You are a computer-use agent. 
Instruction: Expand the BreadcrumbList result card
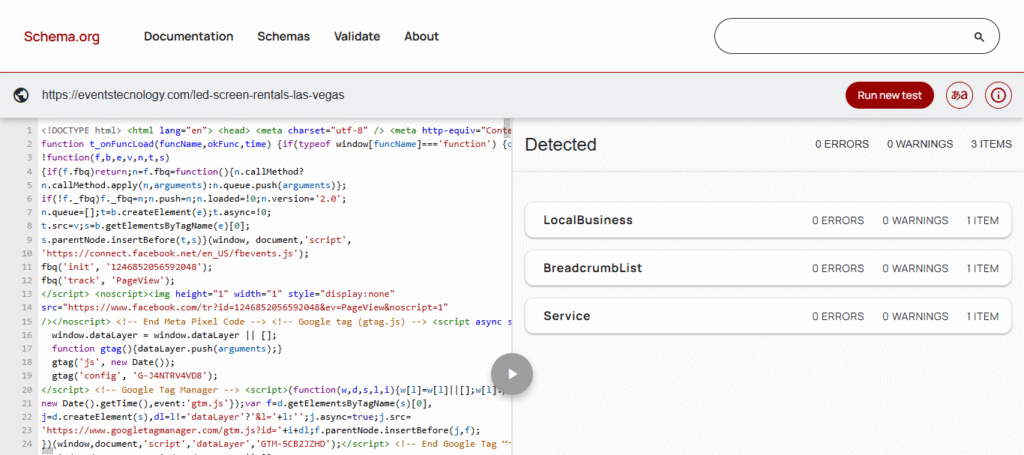point(768,268)
